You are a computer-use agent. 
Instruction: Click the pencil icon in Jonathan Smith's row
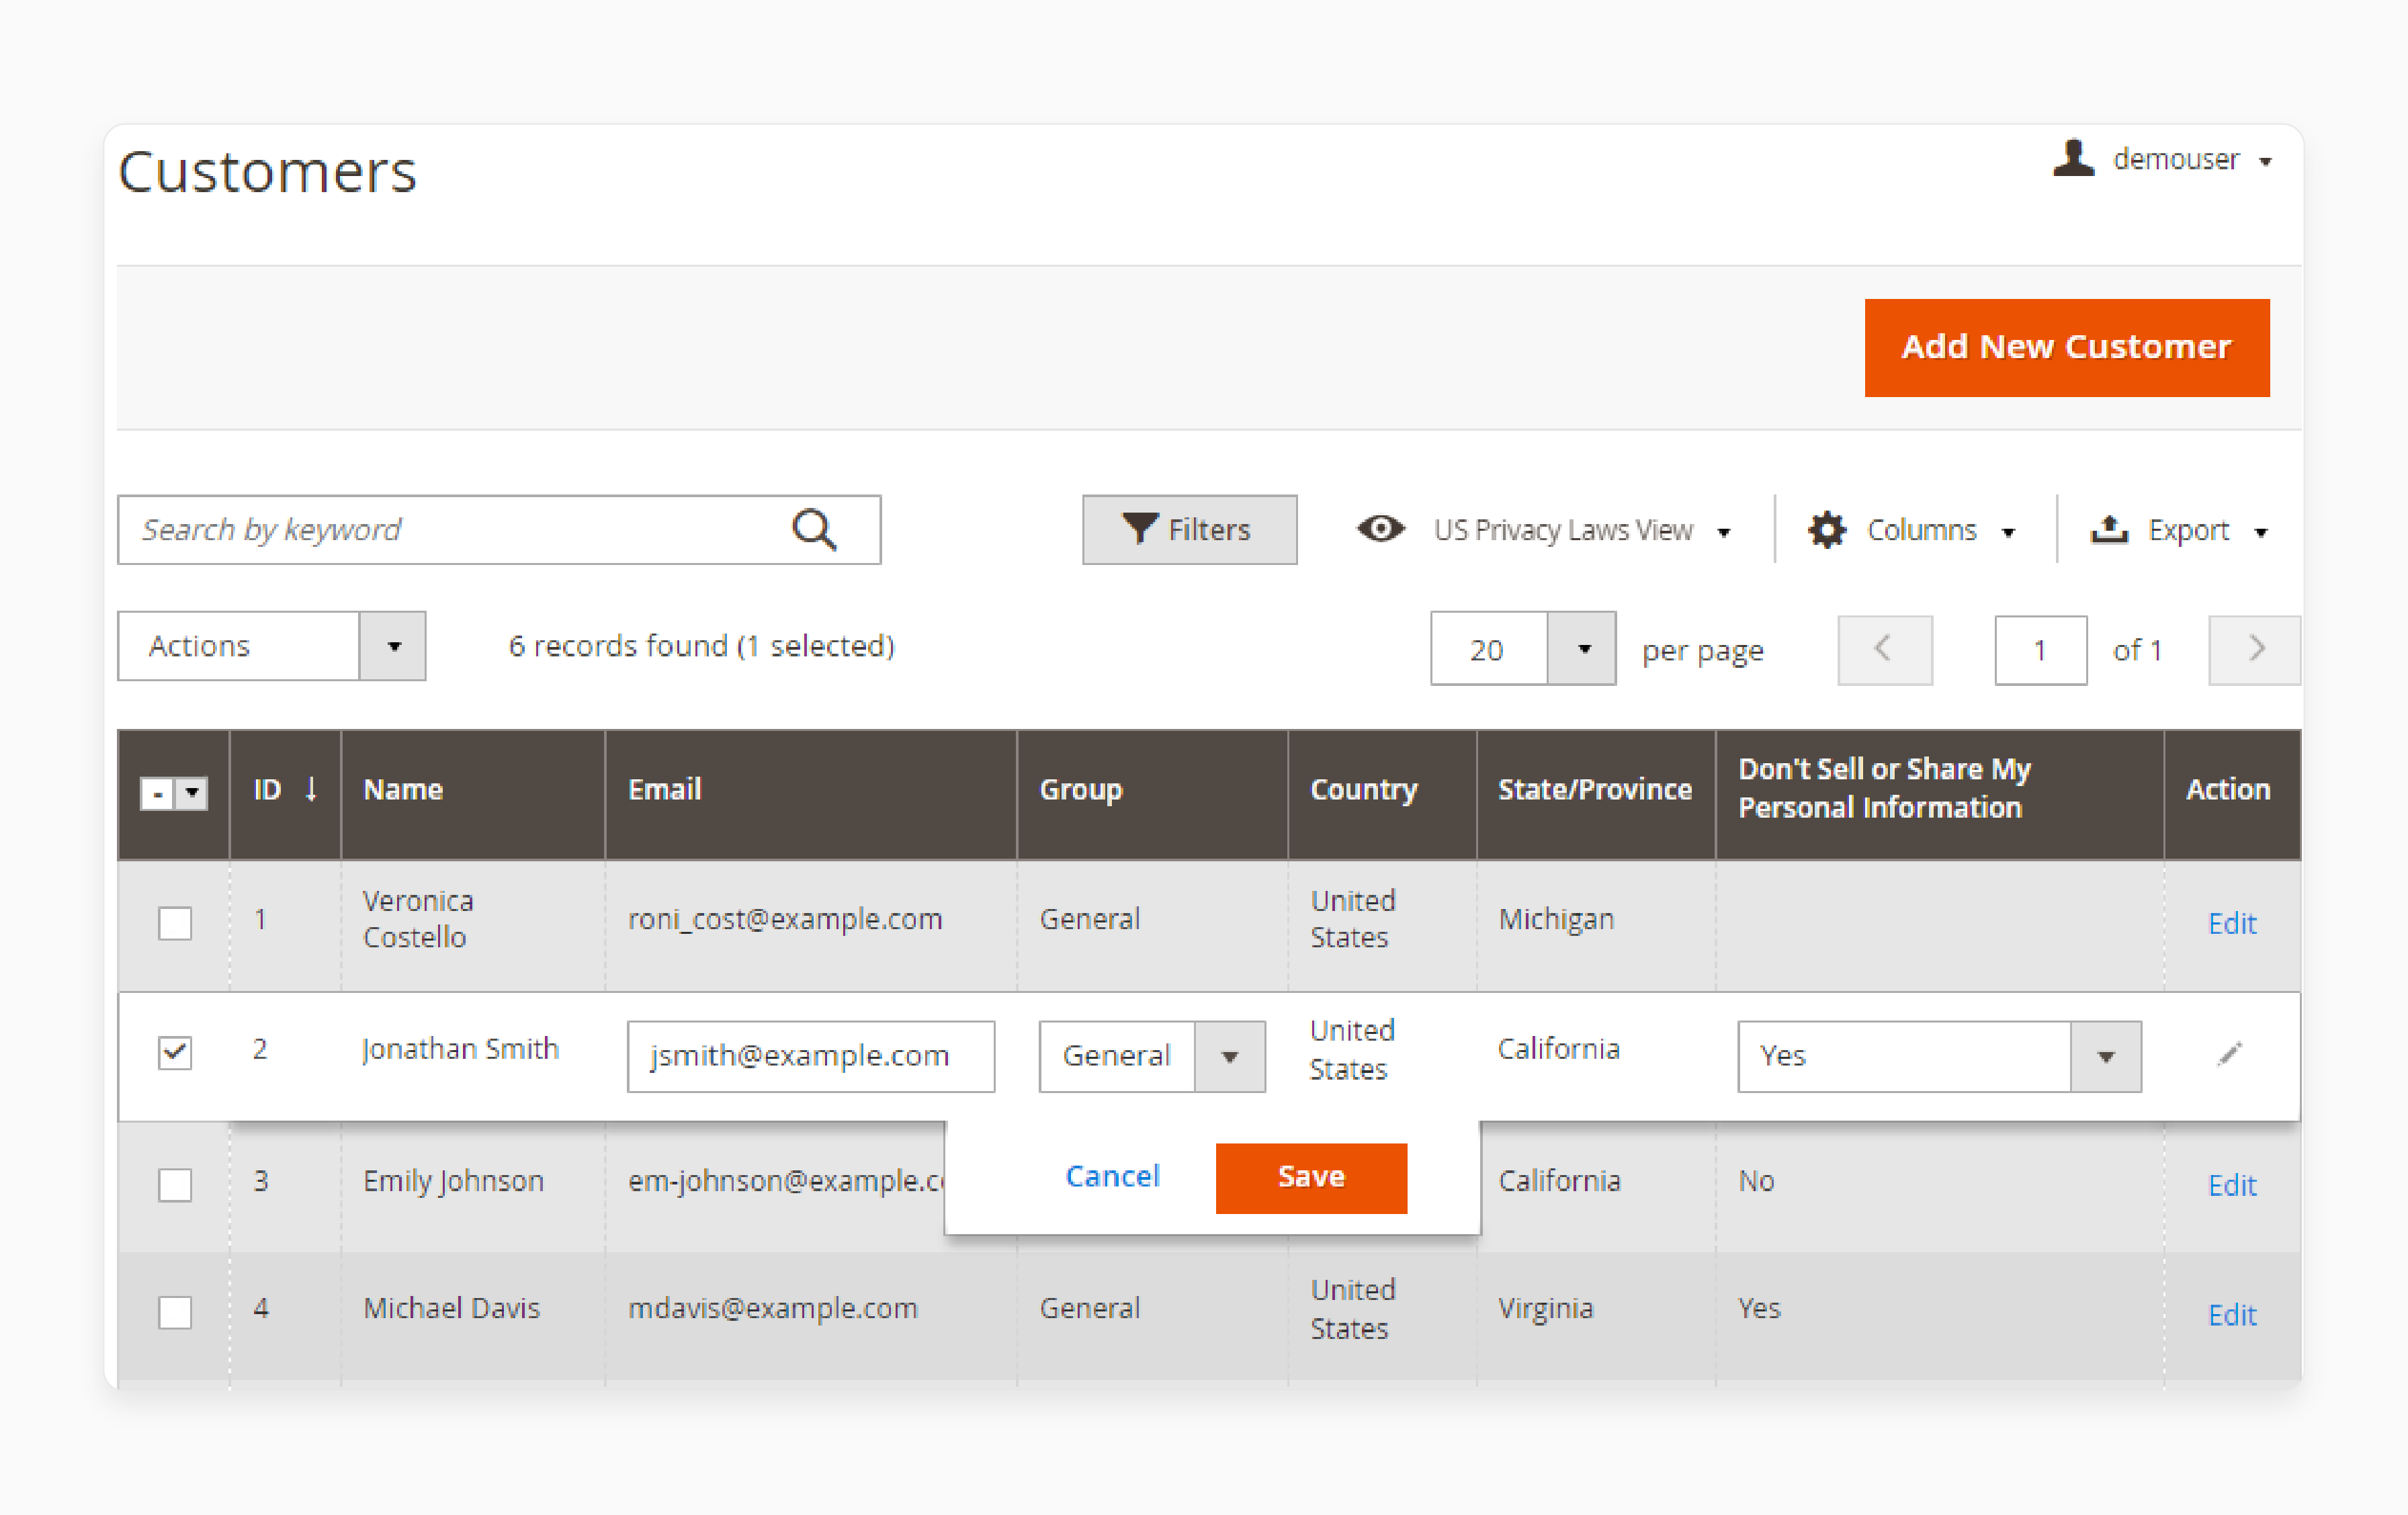pyautogui.click(x=2230, y=1054)
